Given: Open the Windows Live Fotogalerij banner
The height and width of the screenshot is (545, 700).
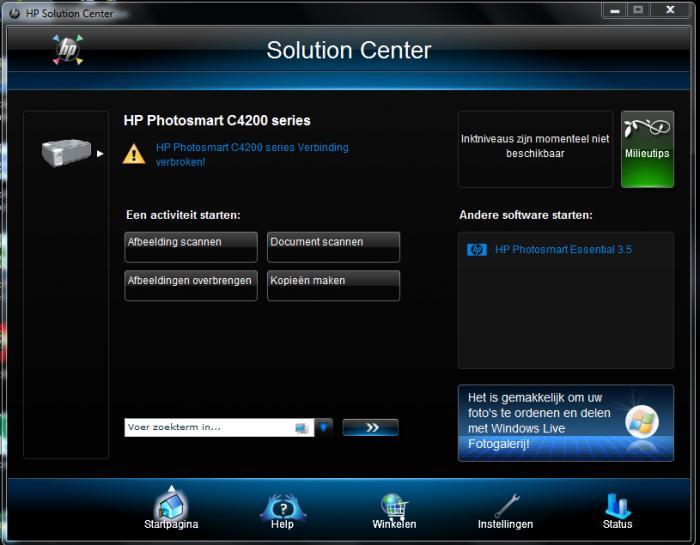Looking at the screenshot, I should [x=566, y=423].
